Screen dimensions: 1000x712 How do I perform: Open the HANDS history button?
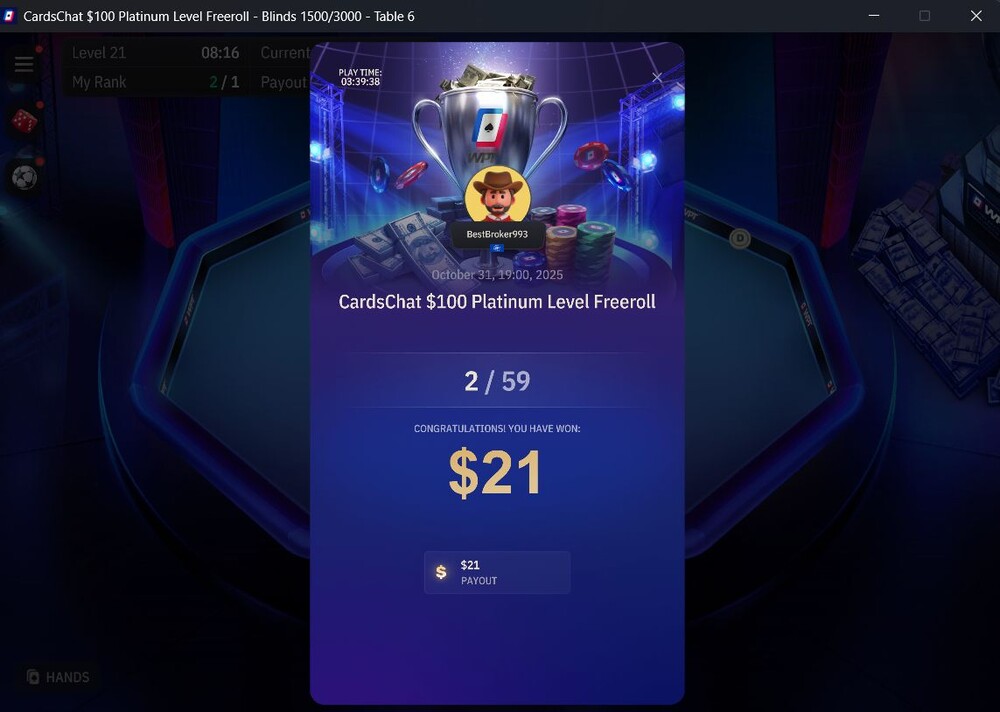(58, 677)
